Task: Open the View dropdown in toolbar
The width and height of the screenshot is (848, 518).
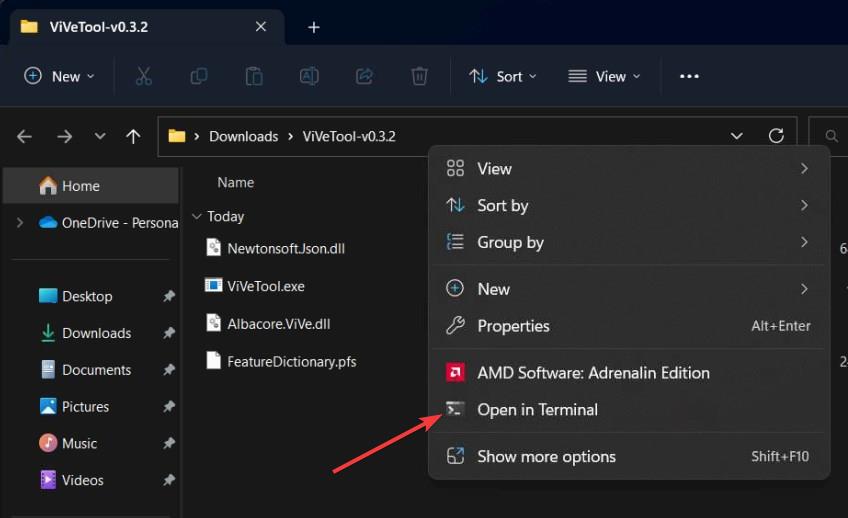Action: pos(604,76)
